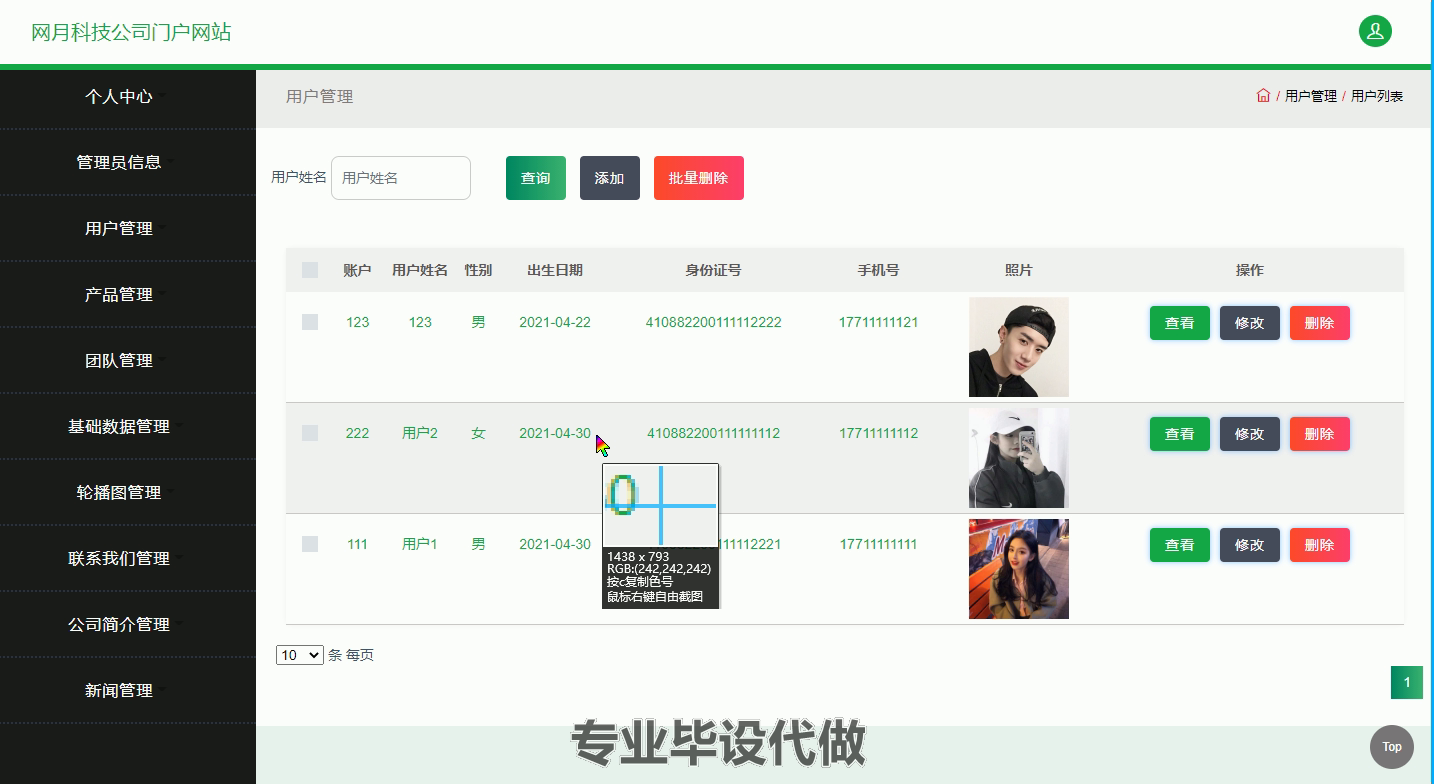The width and height of the screenshot is (1434, 784).
Task: Open the 公司简介管理 sidebar item
Action: tap(128, 624)
